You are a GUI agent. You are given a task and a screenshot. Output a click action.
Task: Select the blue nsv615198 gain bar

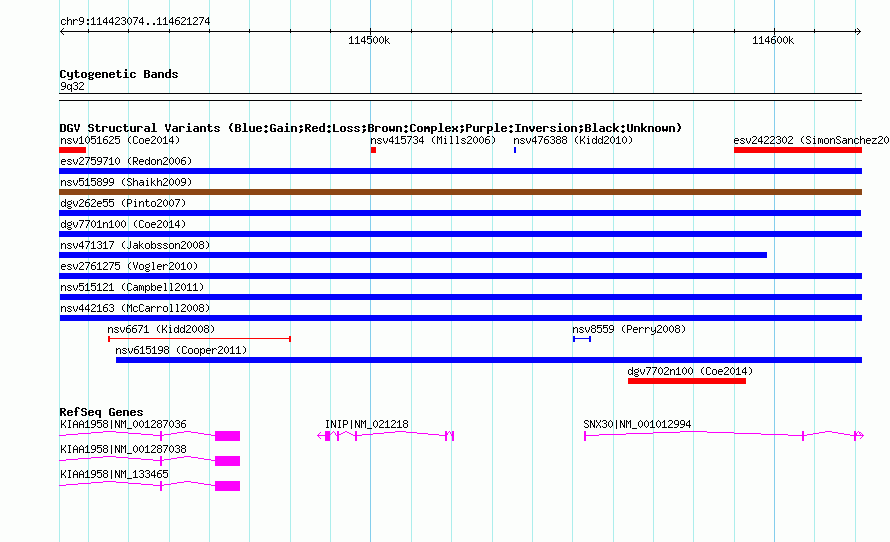pyautogui.click(x=489, y=360)
